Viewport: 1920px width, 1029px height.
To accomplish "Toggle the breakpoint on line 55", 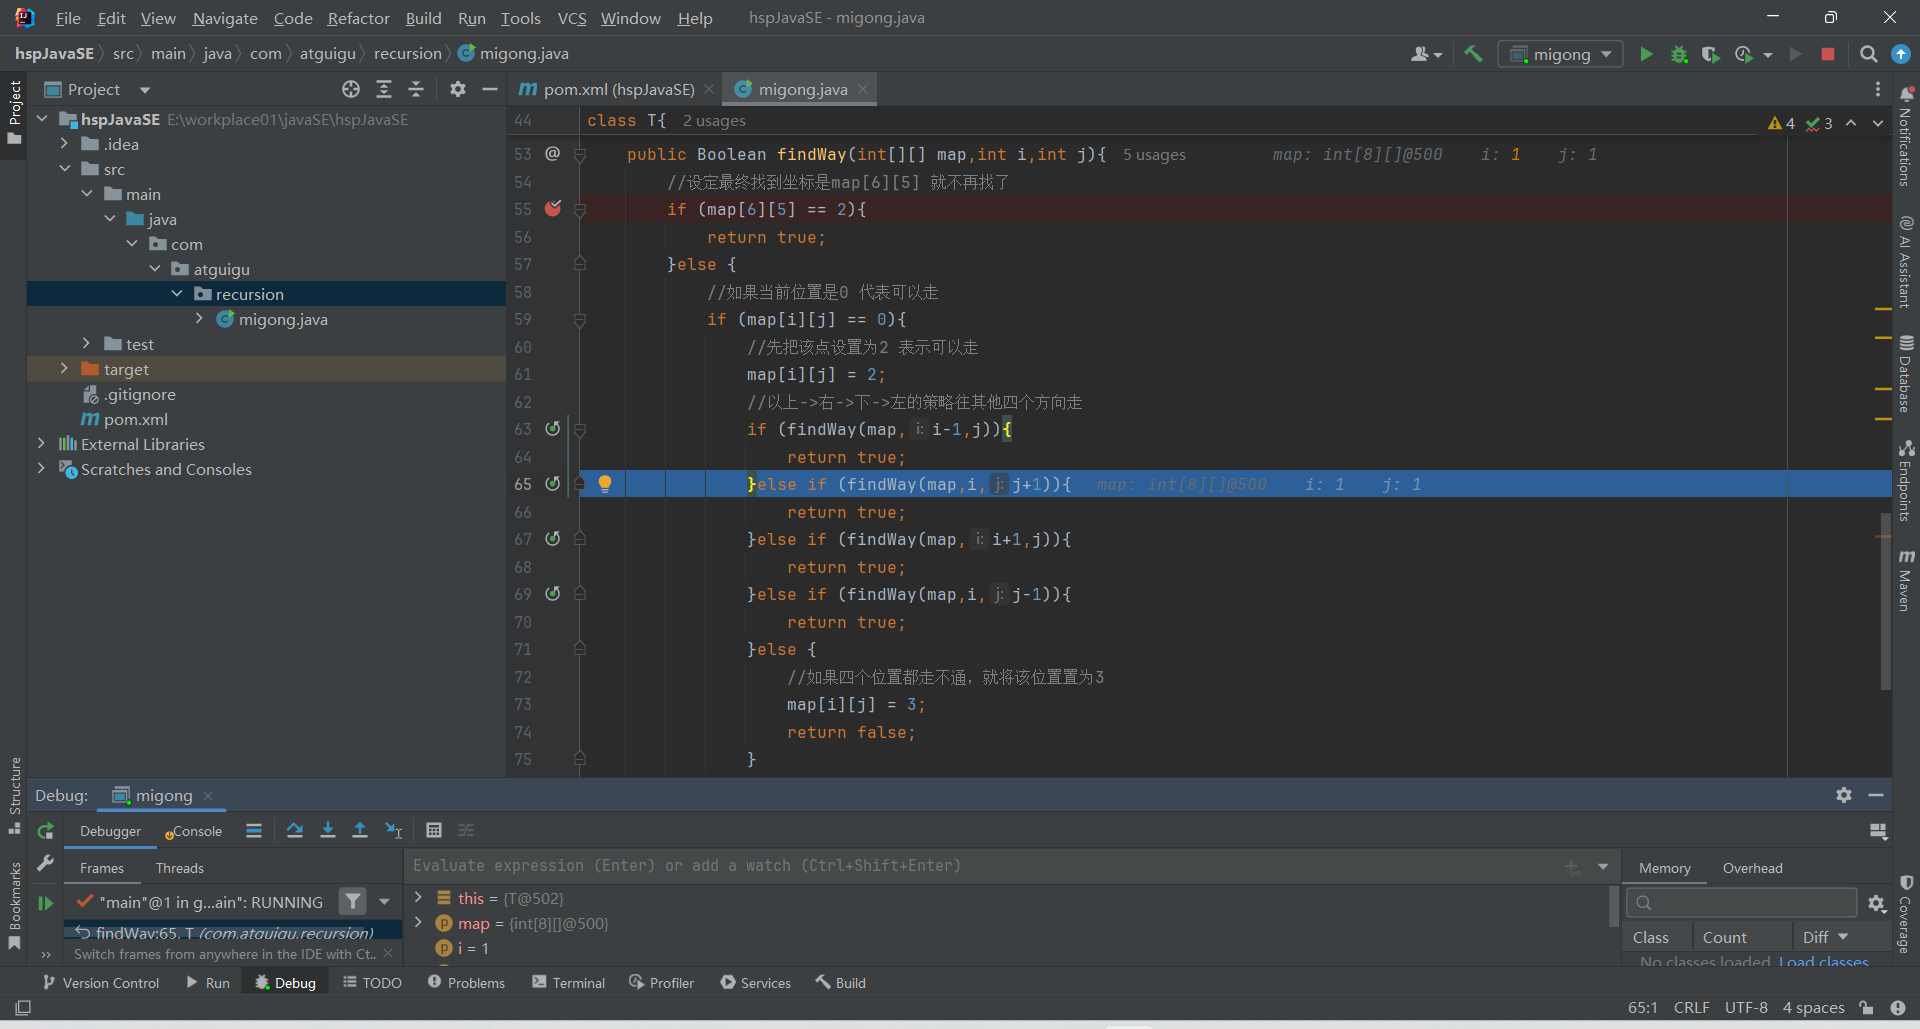I will point(553,209).
